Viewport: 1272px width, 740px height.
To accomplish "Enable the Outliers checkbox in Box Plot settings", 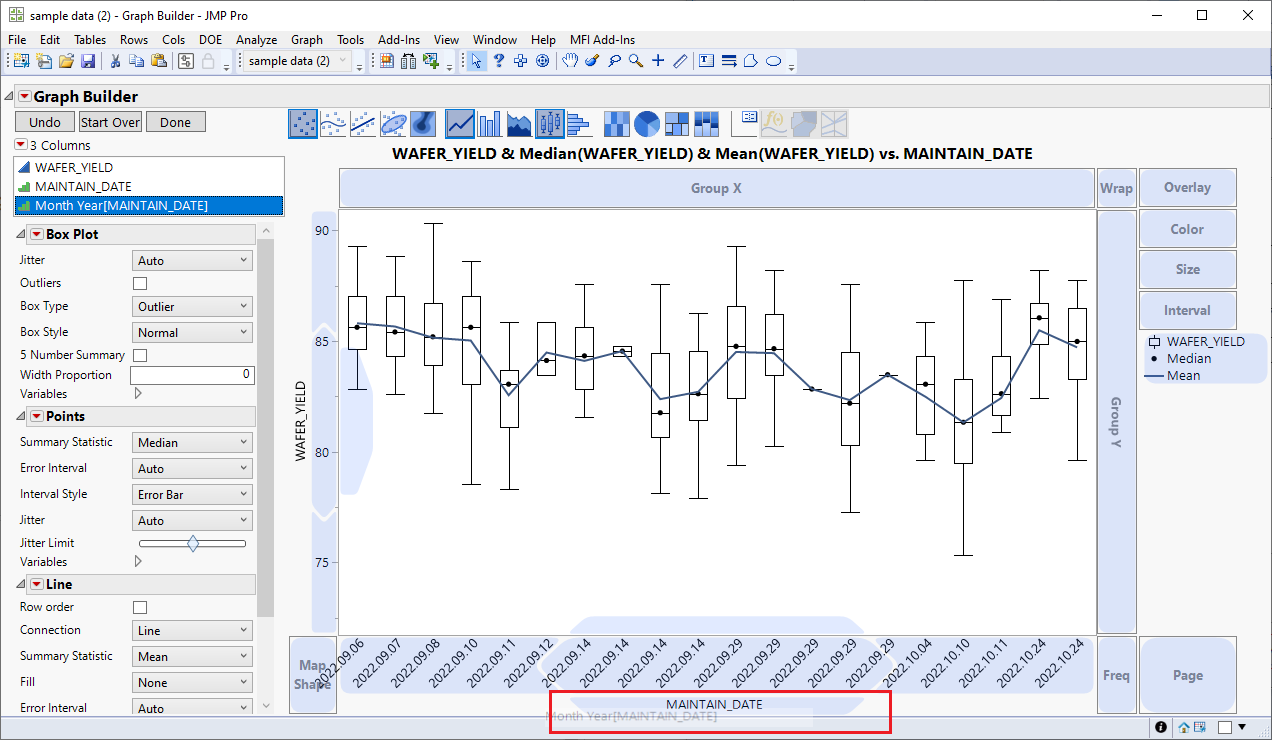I will [139, 283].
